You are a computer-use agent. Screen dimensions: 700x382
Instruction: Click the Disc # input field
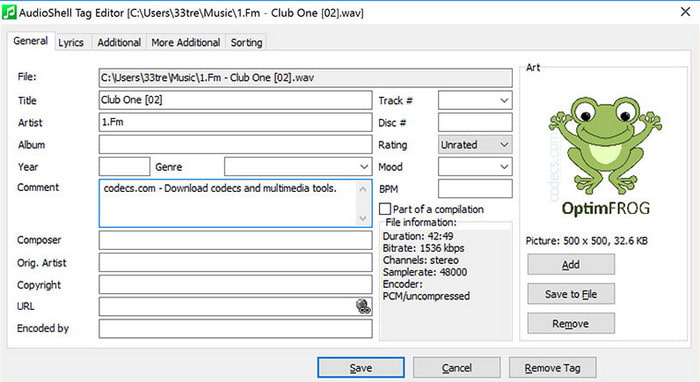coord(475,122)
